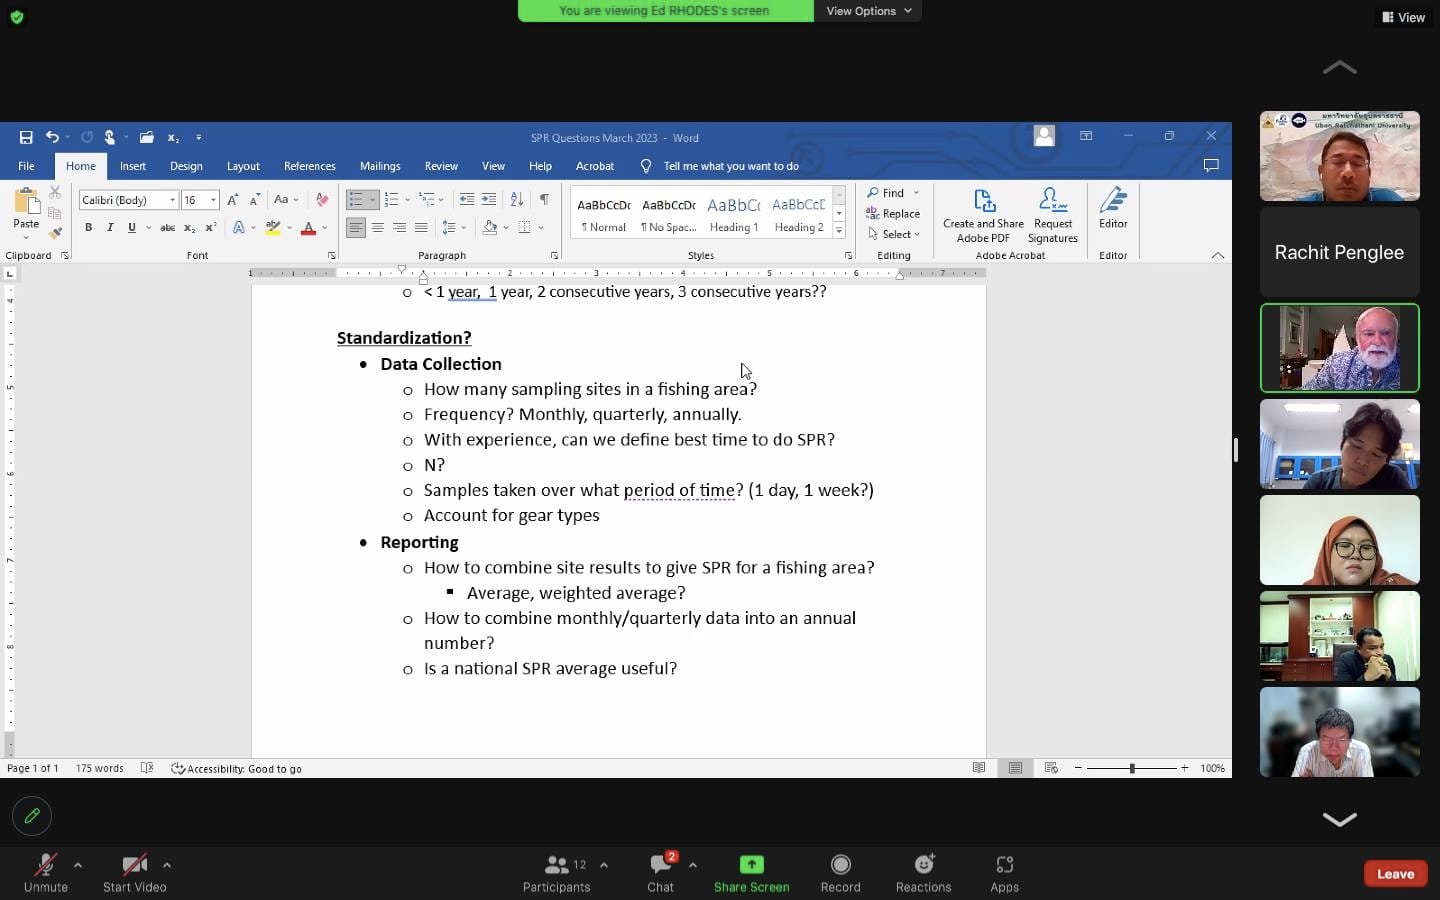
Task: Open the View Options dropdown
Action: 868,11
